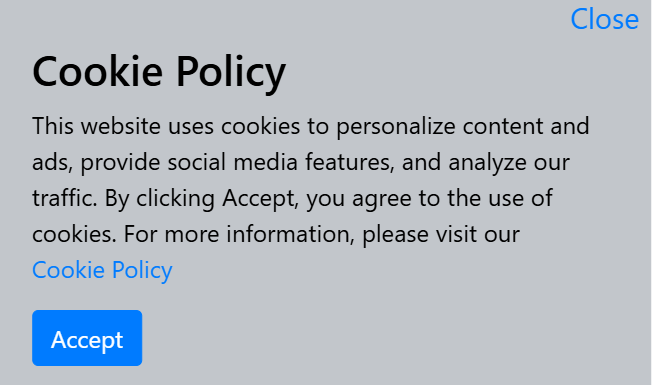Dismiss the banner with the Close link
Image resolution: width=652 pixels, height=385 pixels.
coord(605,19)
